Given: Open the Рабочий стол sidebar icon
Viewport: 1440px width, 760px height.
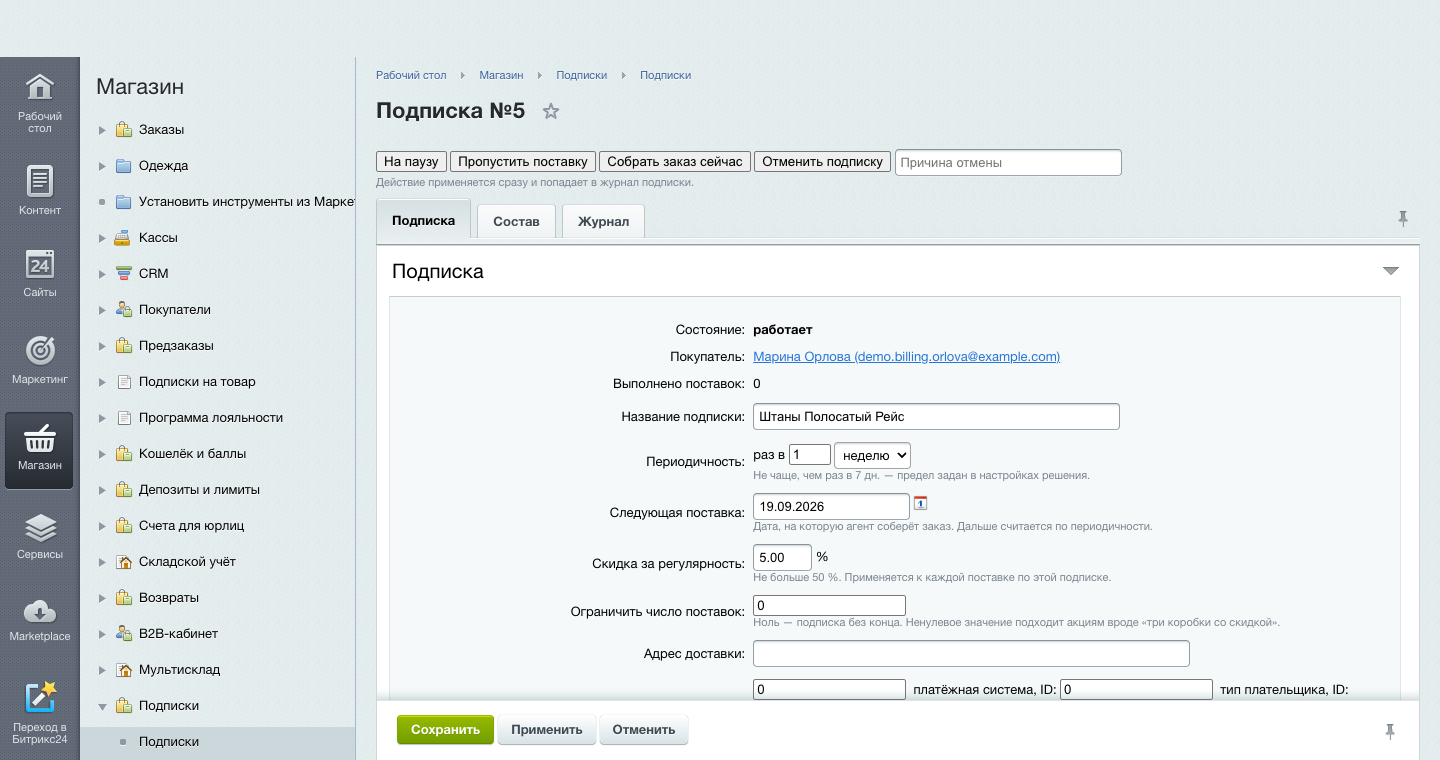Looking at the screenshot, I should [39, 88].
